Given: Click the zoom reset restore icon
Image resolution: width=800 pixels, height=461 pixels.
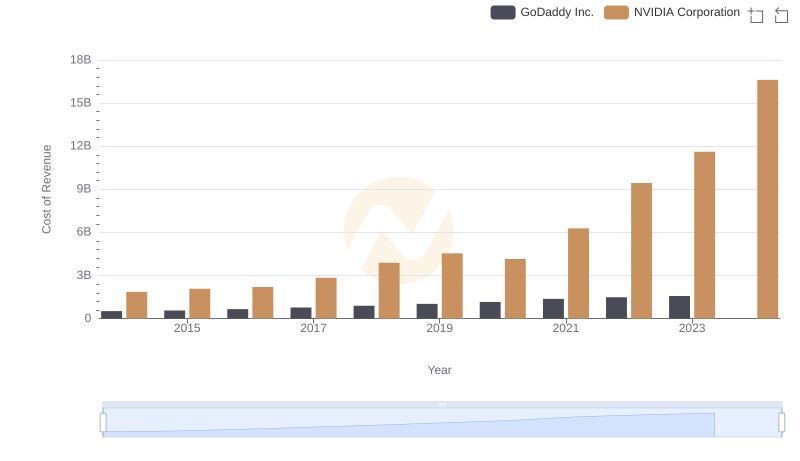Looking at the screenshot, I should 781,15.
